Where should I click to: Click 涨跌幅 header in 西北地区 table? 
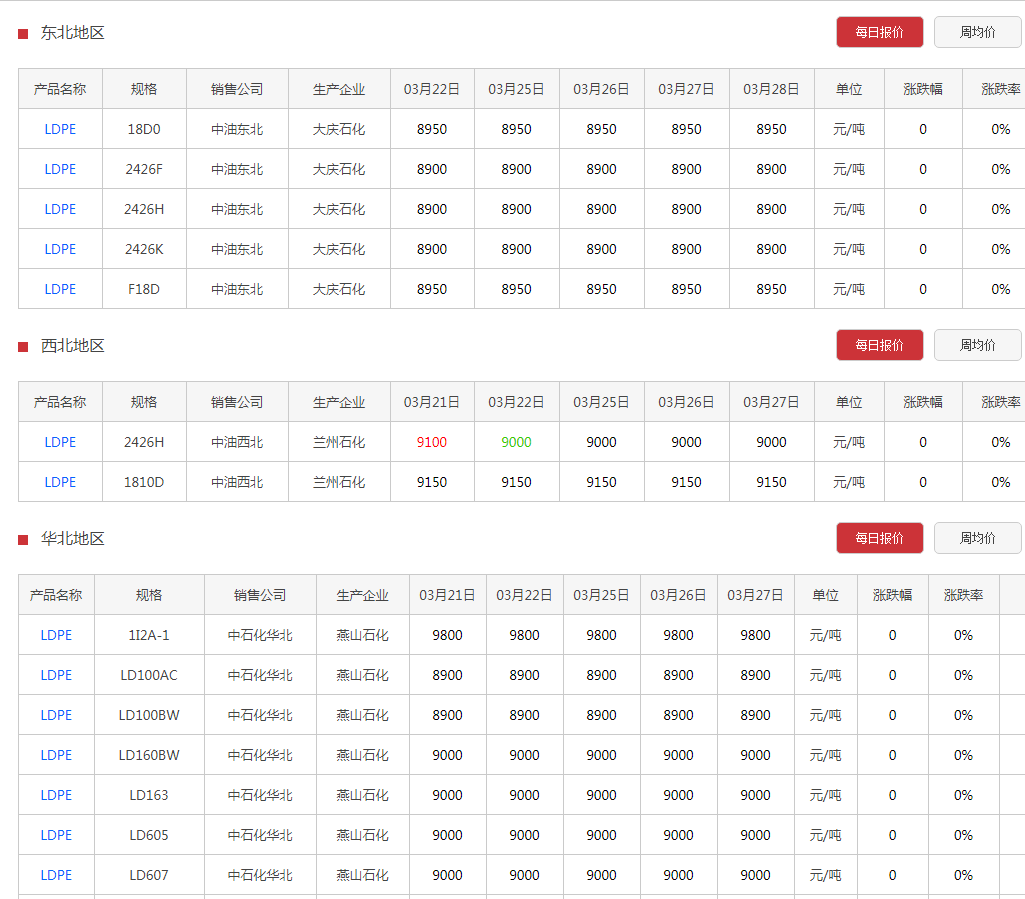click(x=923, y=402)
